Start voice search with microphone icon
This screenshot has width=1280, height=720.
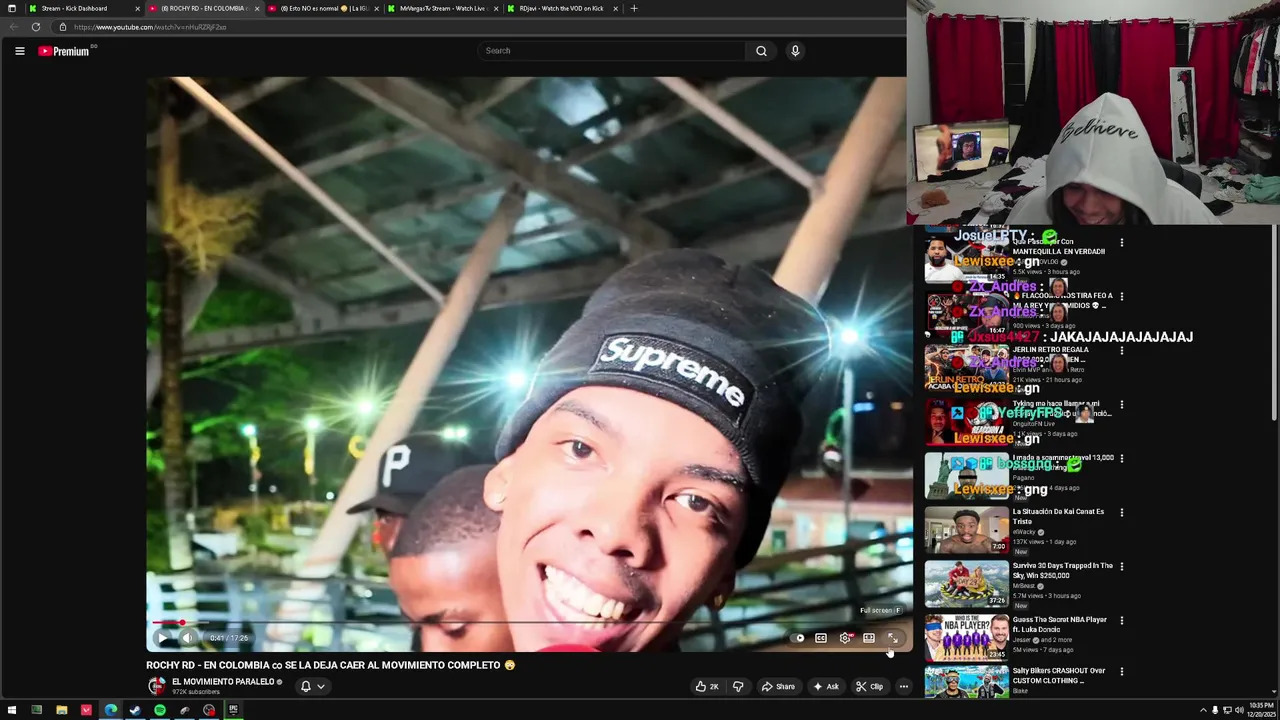pyautogui.click(x=795, y=51)
